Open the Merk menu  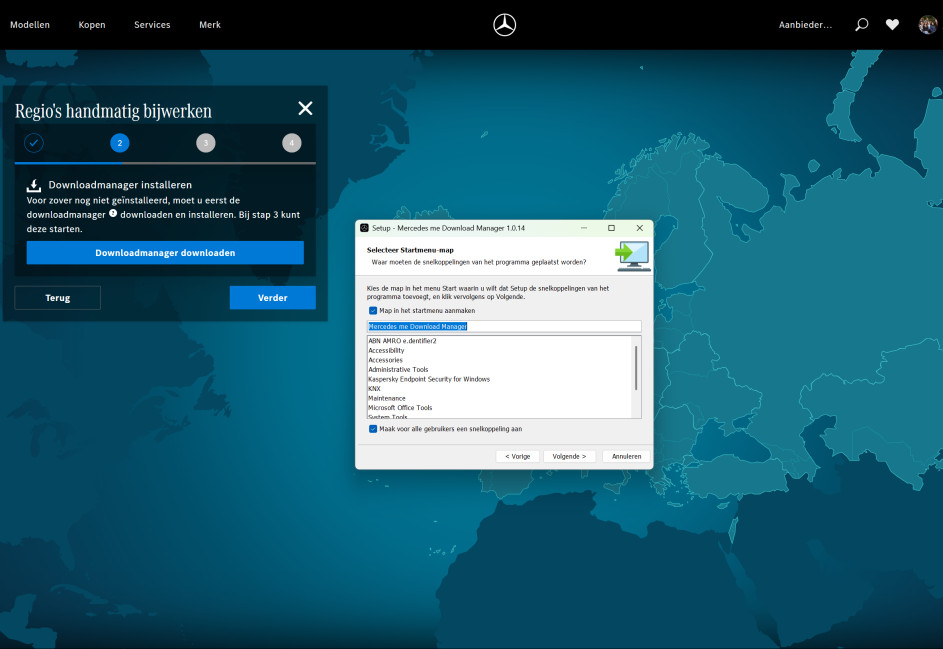[210, 25]
